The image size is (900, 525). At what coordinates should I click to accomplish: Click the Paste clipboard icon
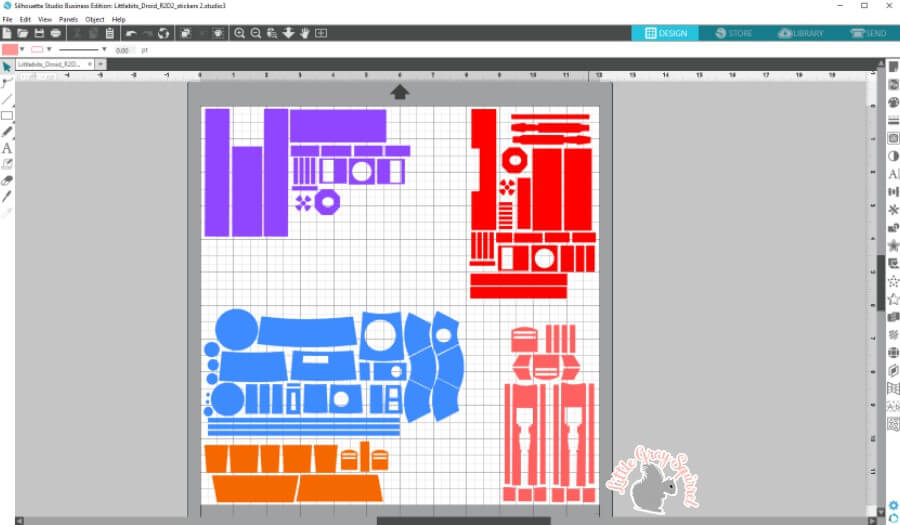coord(108,33)
